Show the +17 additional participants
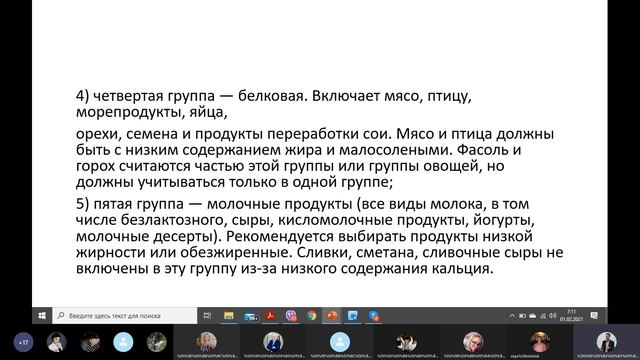The width and height of the screenshot is (640, 360). pyautogui.click(x=23, y=342)
